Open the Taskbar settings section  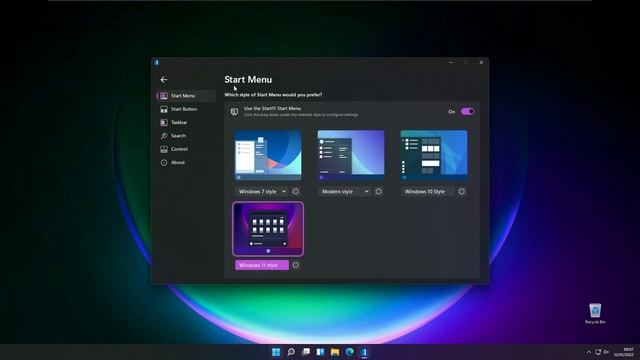[x=186, y=122]
